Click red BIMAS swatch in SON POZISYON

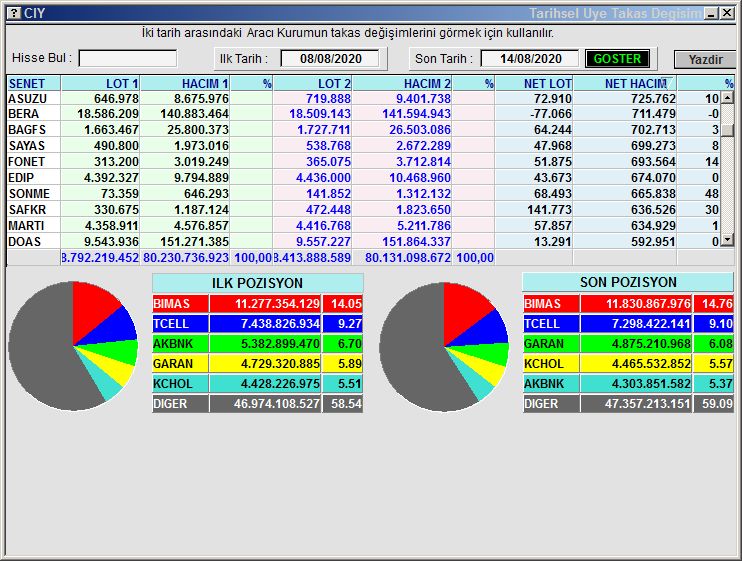[x=551, y=304]
